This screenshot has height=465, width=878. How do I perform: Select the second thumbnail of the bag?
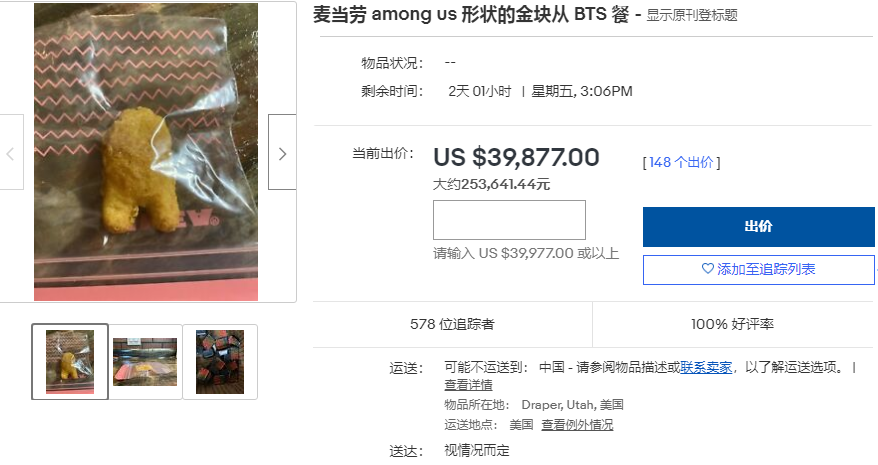(x=145, y=362)
